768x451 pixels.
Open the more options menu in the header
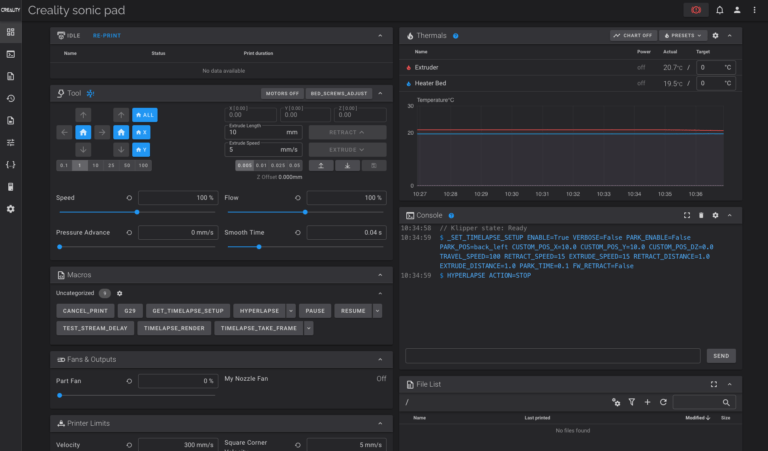pyautogui.click(x=755, y=10)
